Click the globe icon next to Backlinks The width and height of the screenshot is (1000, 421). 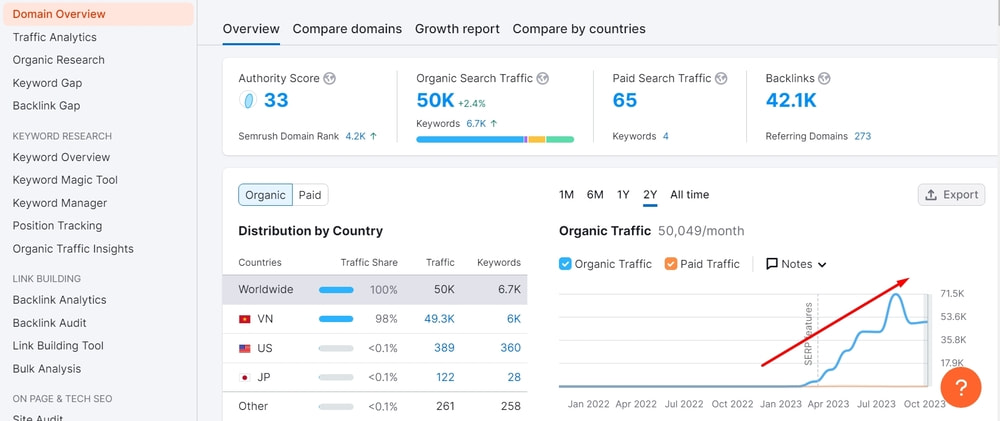point(824,78)
